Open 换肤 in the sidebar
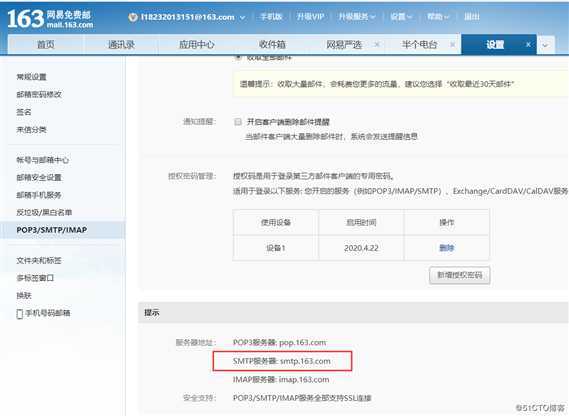 24,295
